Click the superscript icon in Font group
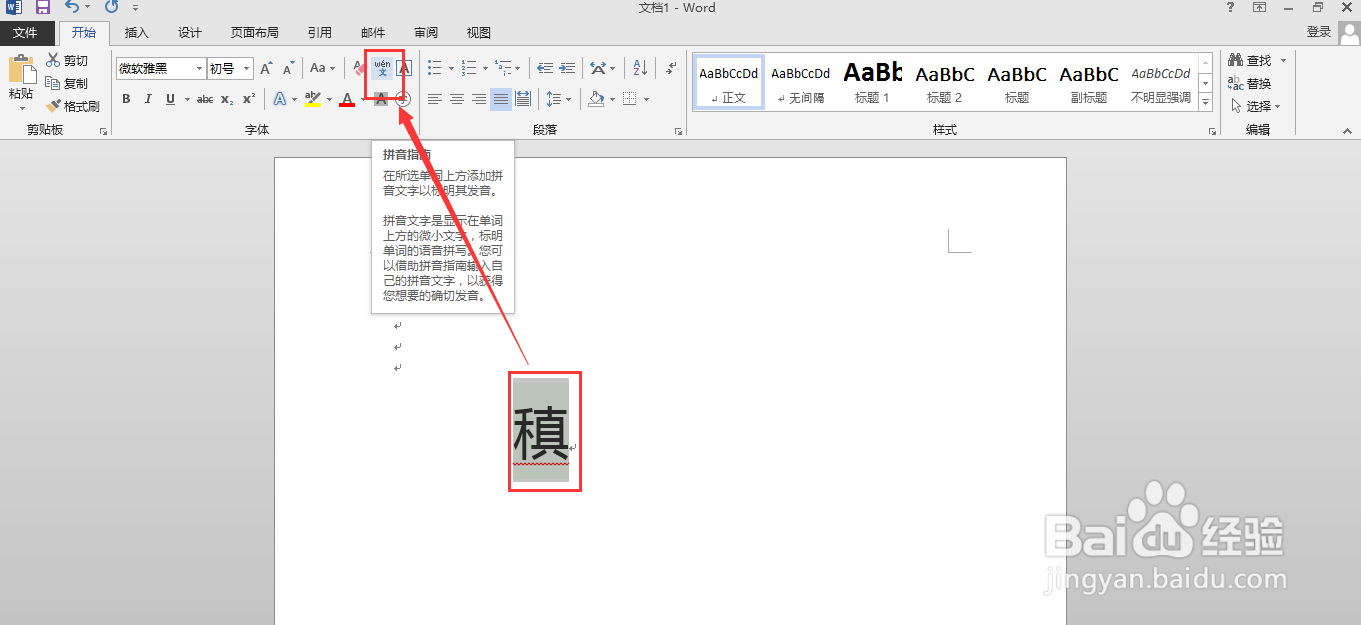This screenshot has width=1361, height=625. point(247,98)
